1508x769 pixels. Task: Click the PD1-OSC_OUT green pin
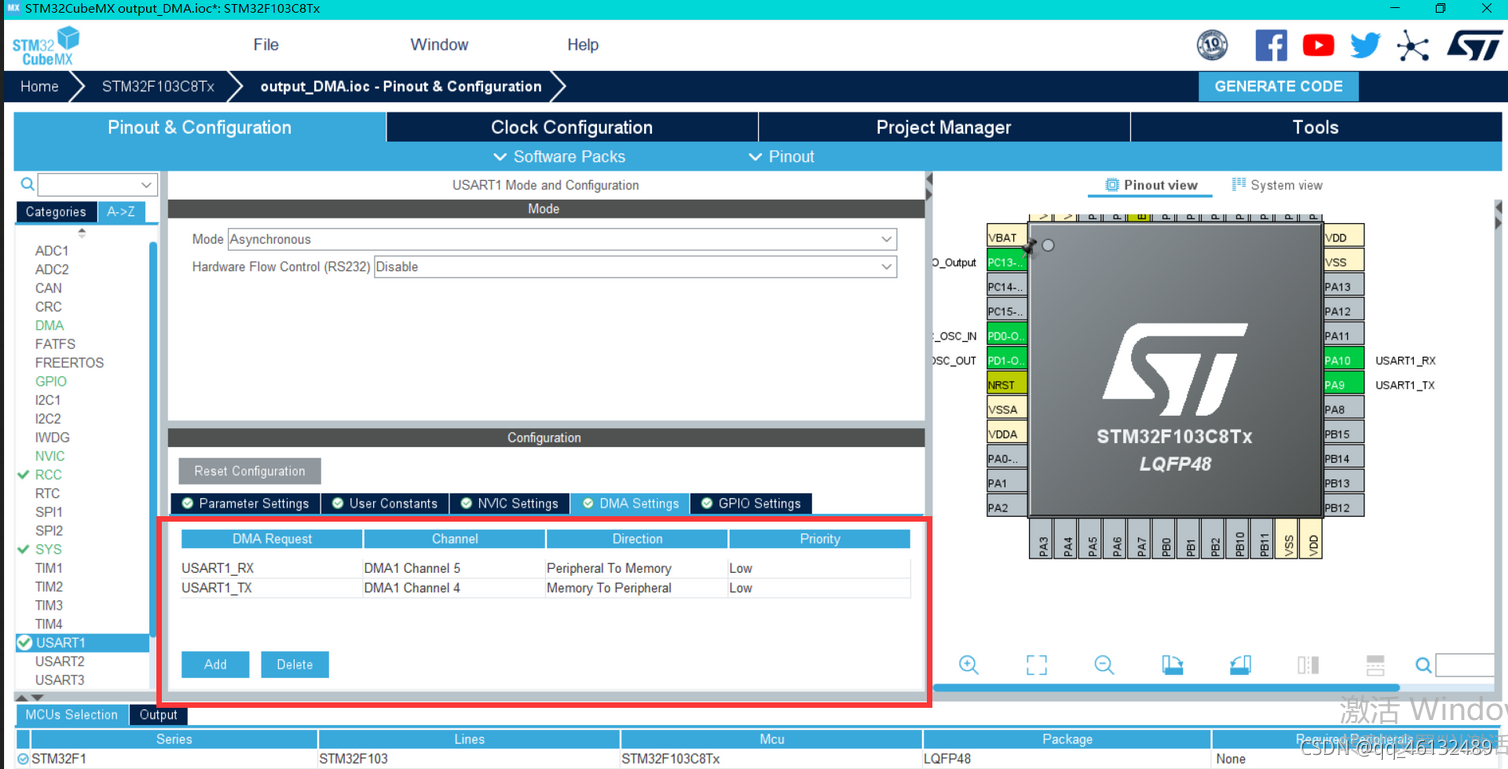point(1007,360)
